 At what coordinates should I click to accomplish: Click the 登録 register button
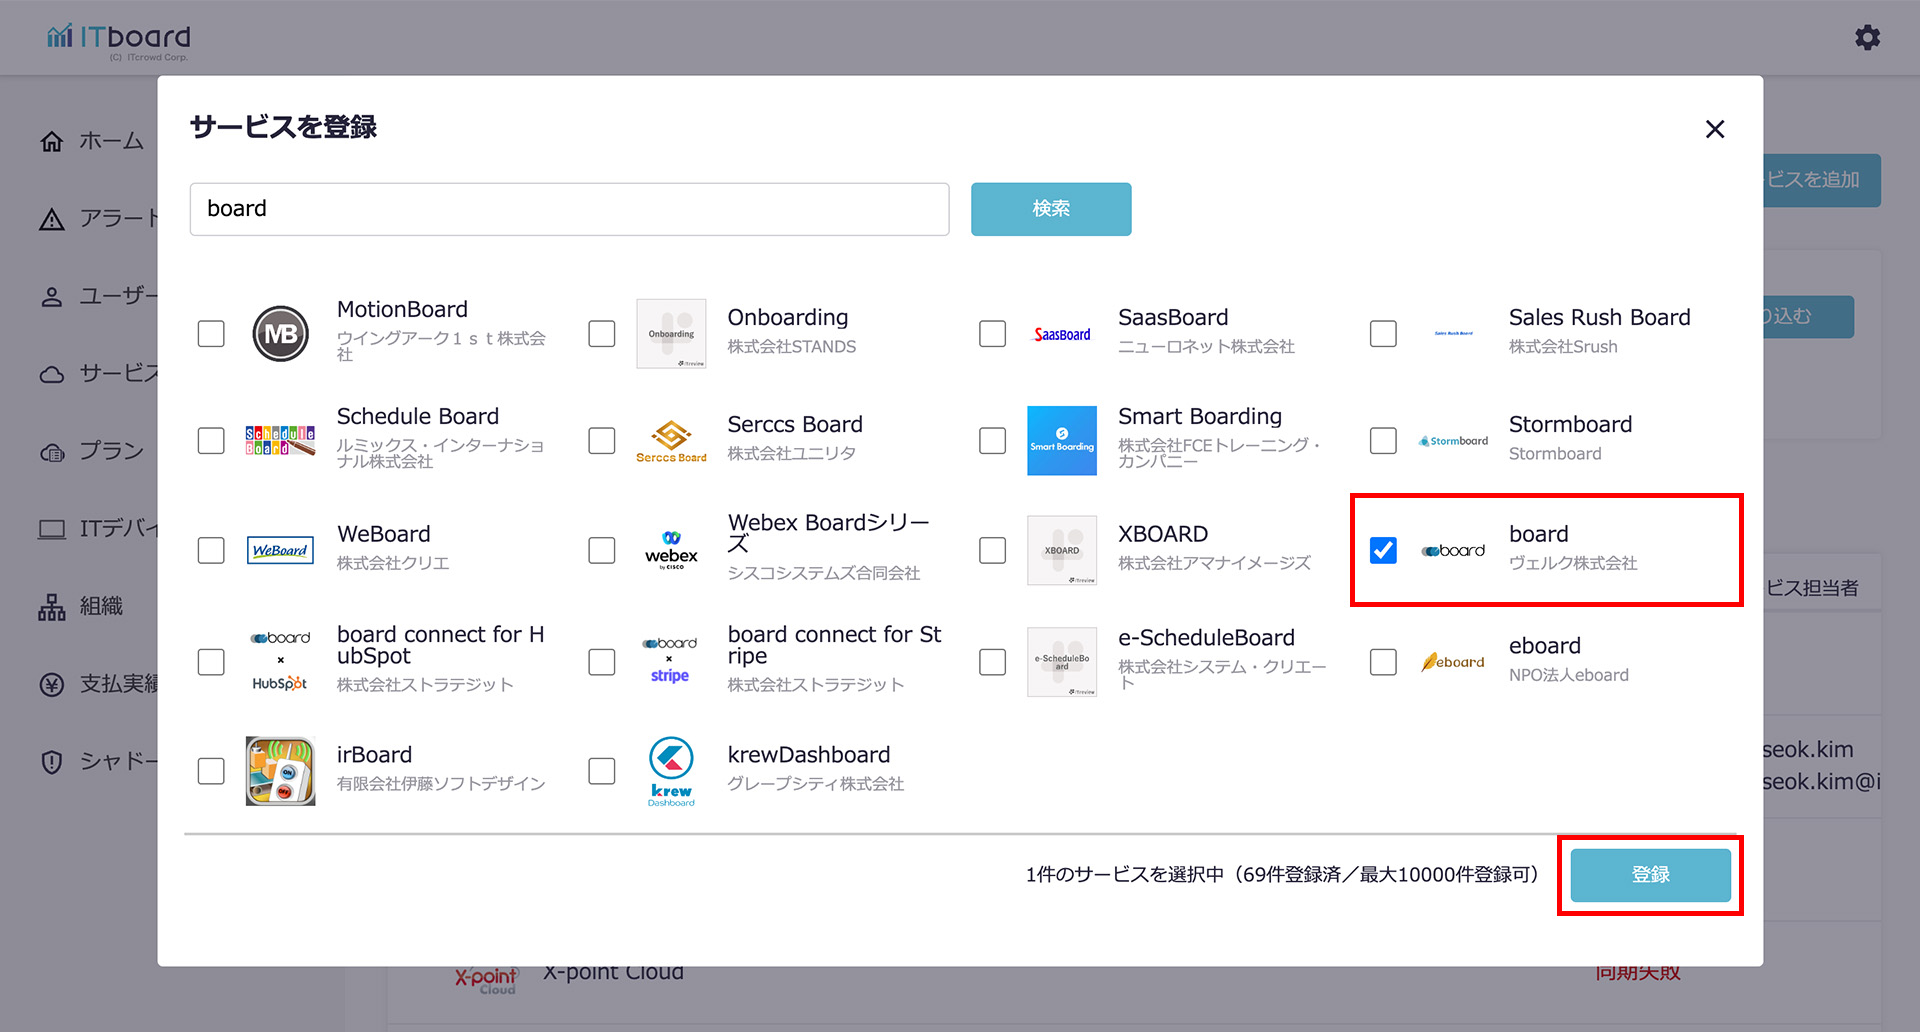pyautogui.click(x=1650, y=875)
